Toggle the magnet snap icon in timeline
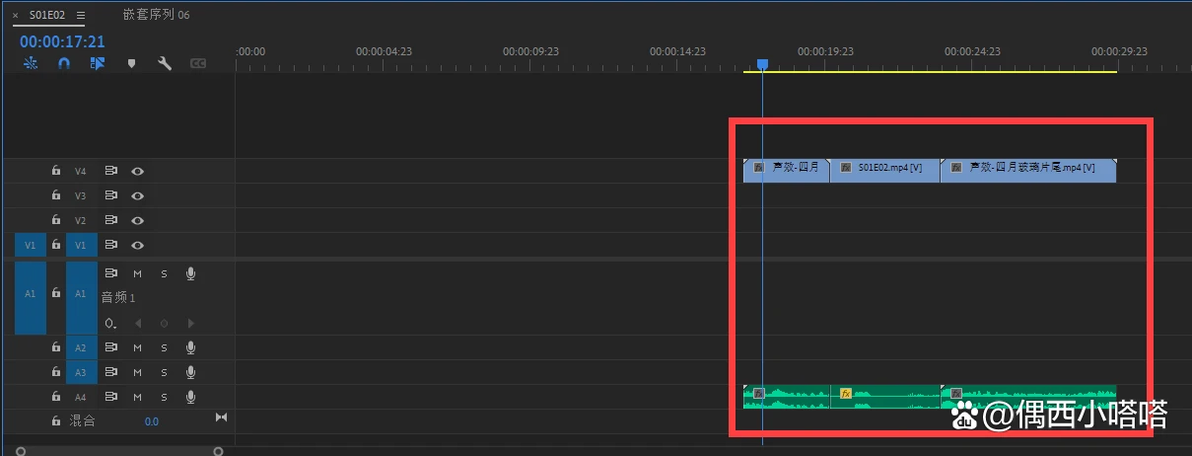Image resolution: width=1192 pixels, height=456 pixels. point(64,64)
